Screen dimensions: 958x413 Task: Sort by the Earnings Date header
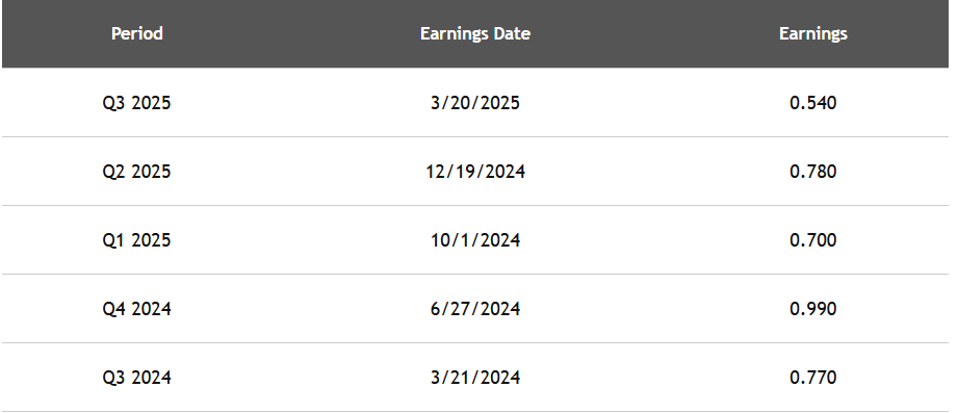click(475, 34)
